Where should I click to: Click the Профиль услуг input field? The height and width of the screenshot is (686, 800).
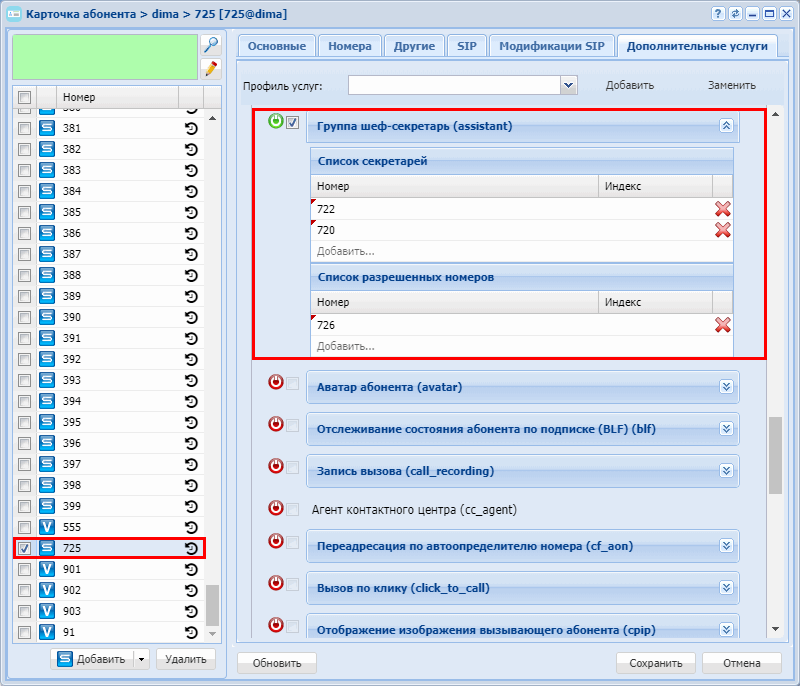pyautogui.click(x=454, y=85)
